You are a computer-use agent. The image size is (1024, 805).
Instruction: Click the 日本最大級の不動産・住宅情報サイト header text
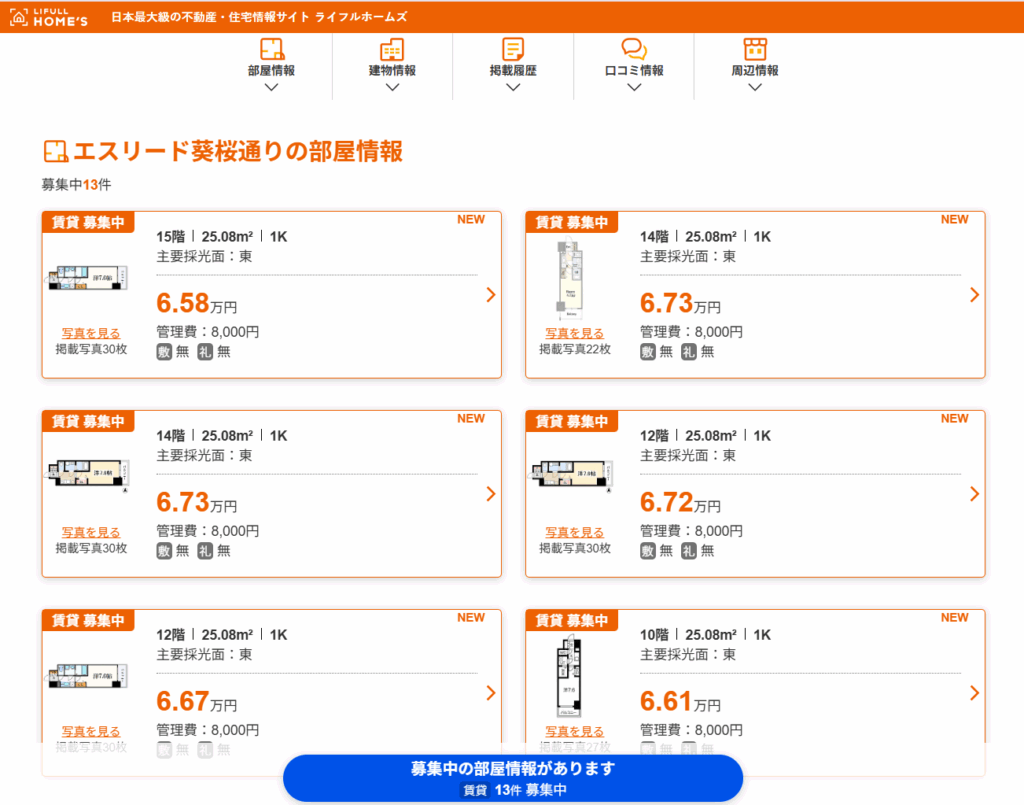[x=259, y=17]
